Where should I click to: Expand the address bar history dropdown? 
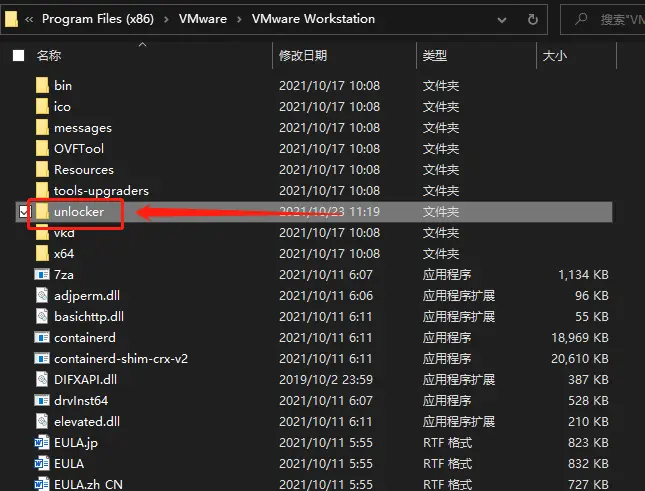[x=502, y=20]
